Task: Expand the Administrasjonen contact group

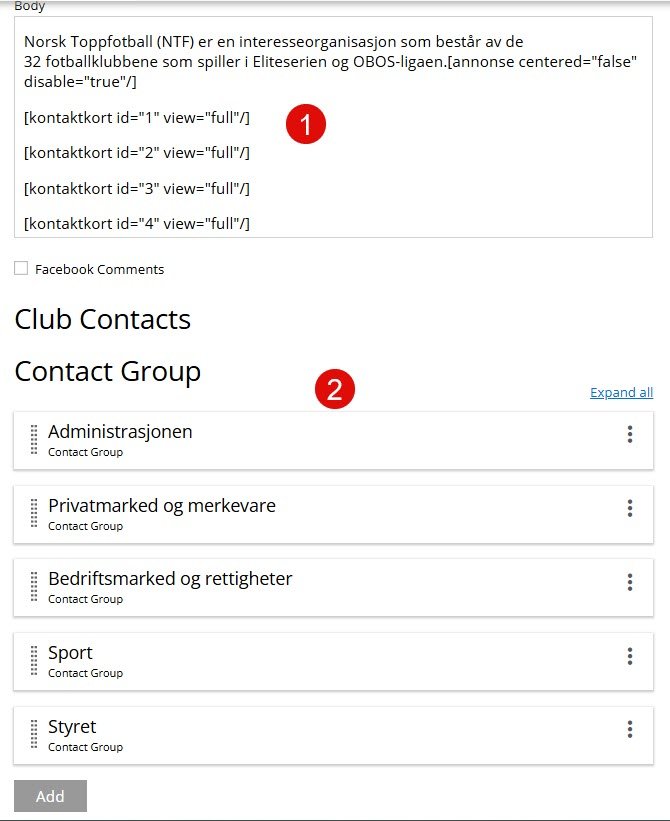Action: [120, 432]
